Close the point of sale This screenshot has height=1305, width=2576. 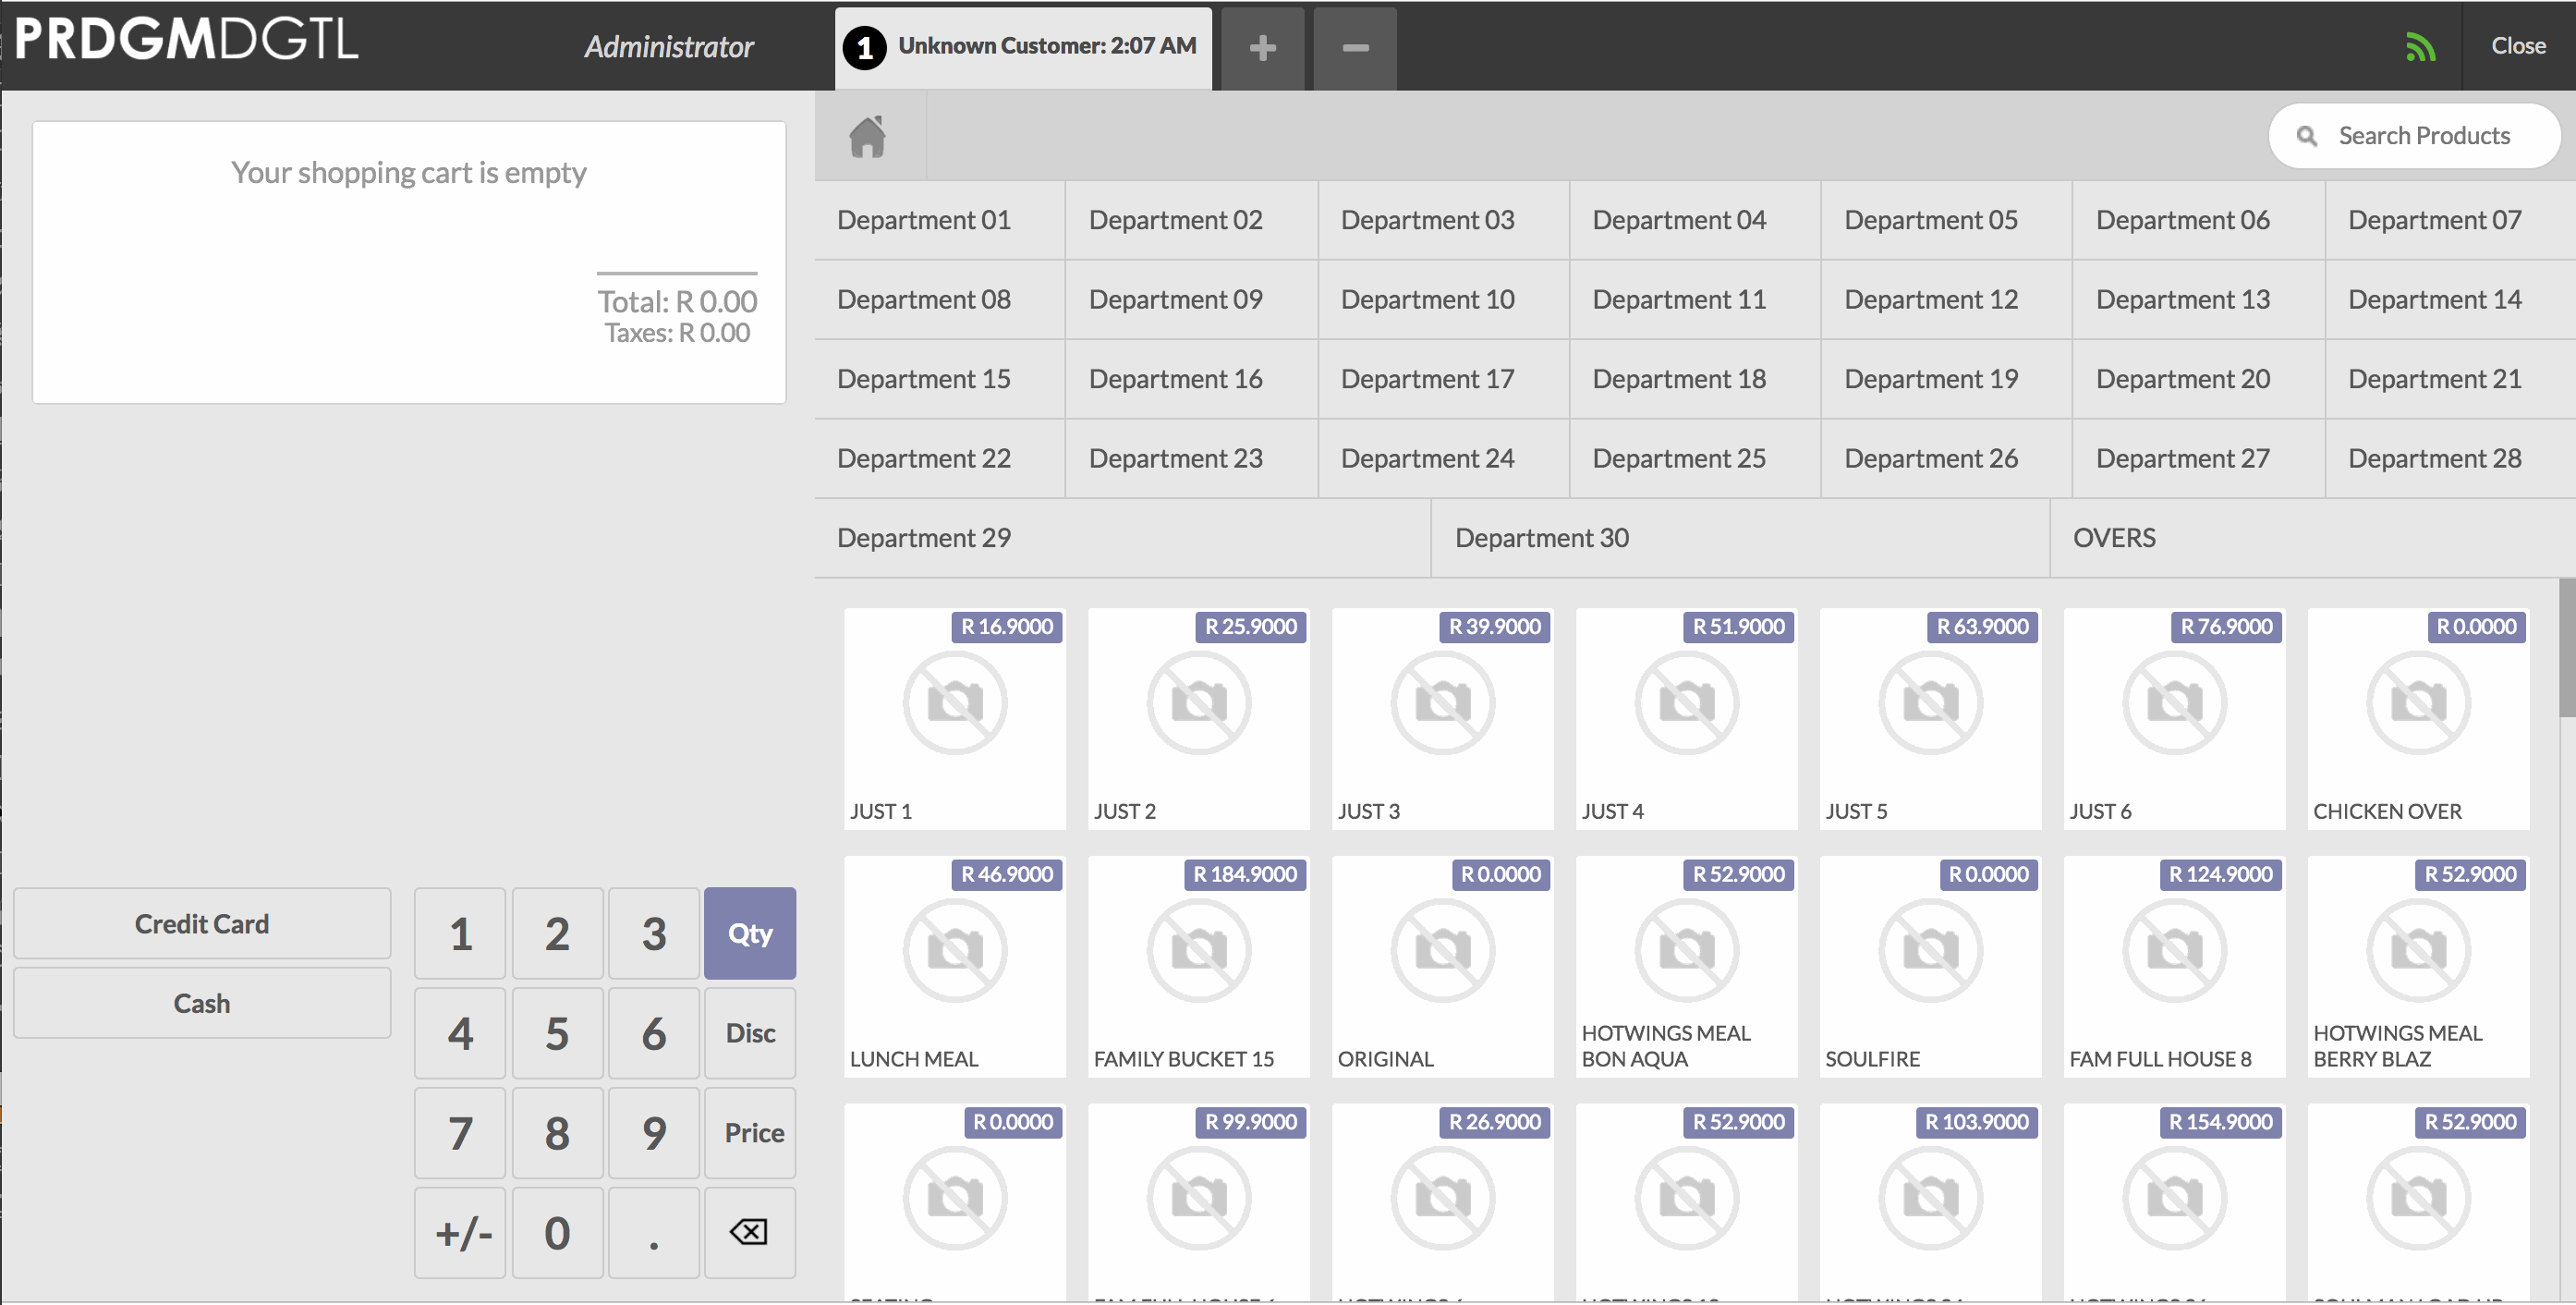2518,46
